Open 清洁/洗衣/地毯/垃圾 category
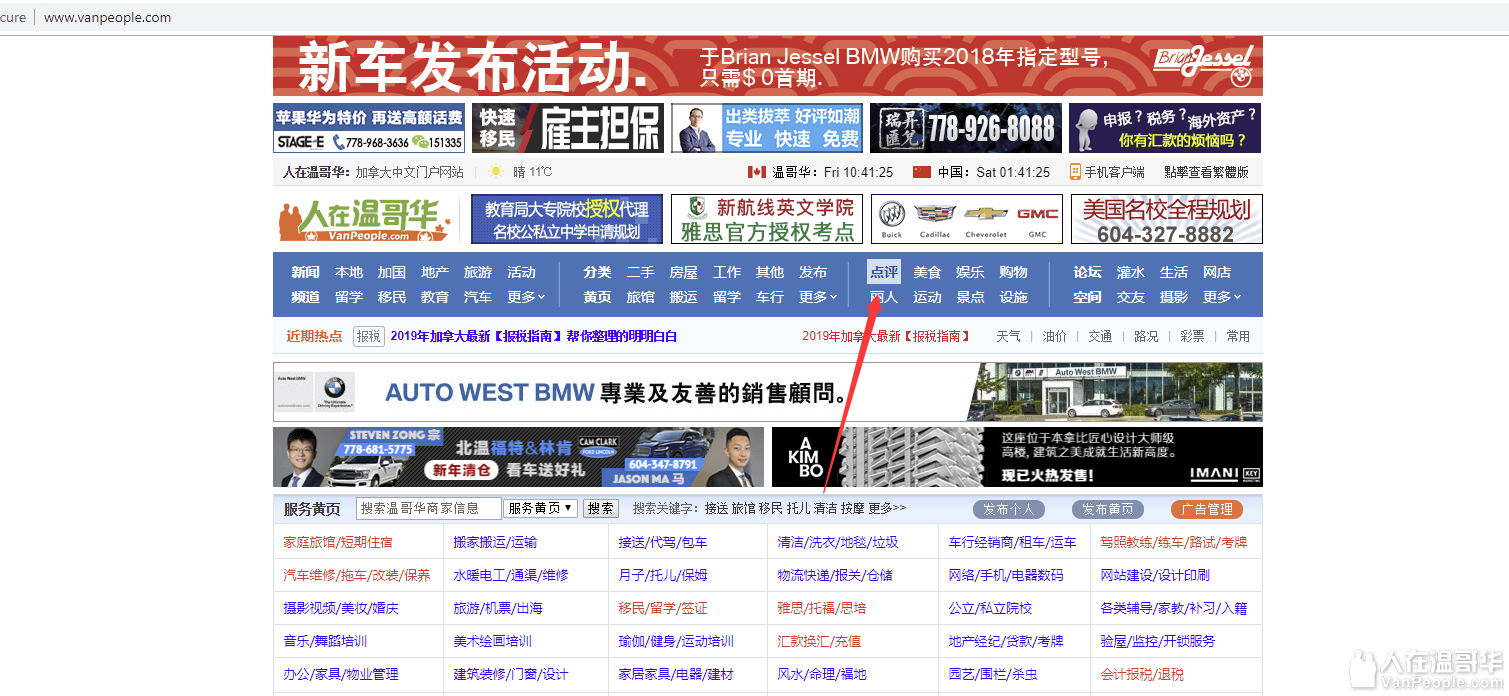 [838, 542]
